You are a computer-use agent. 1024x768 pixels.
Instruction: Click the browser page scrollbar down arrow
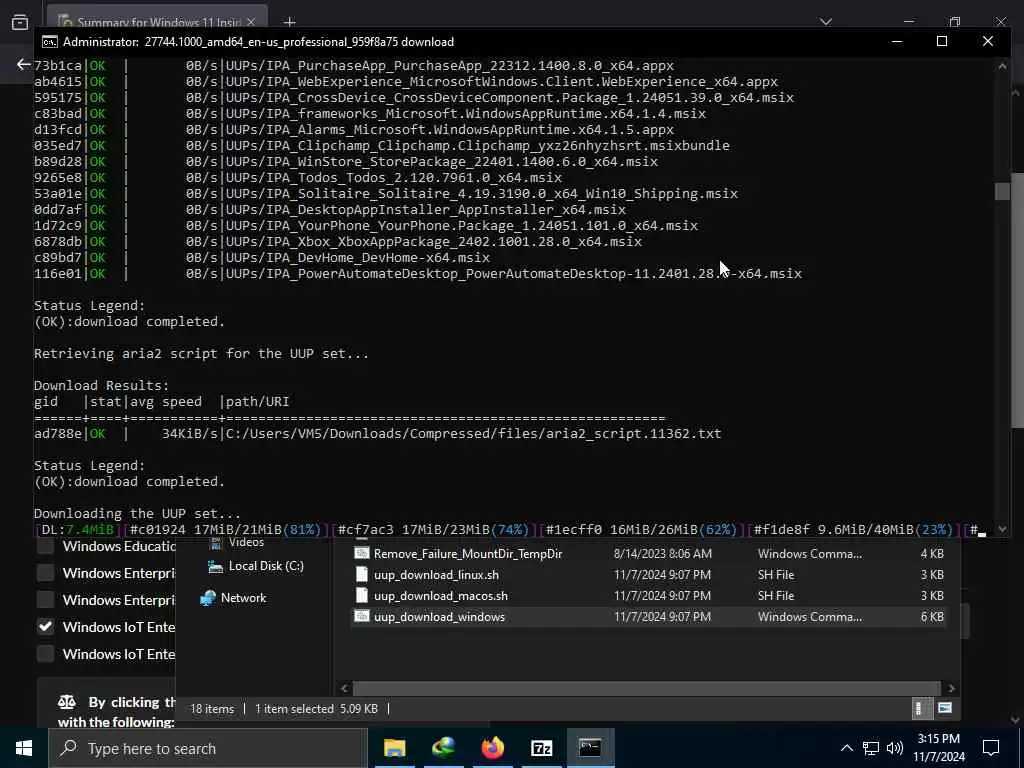click(1016, 720)
